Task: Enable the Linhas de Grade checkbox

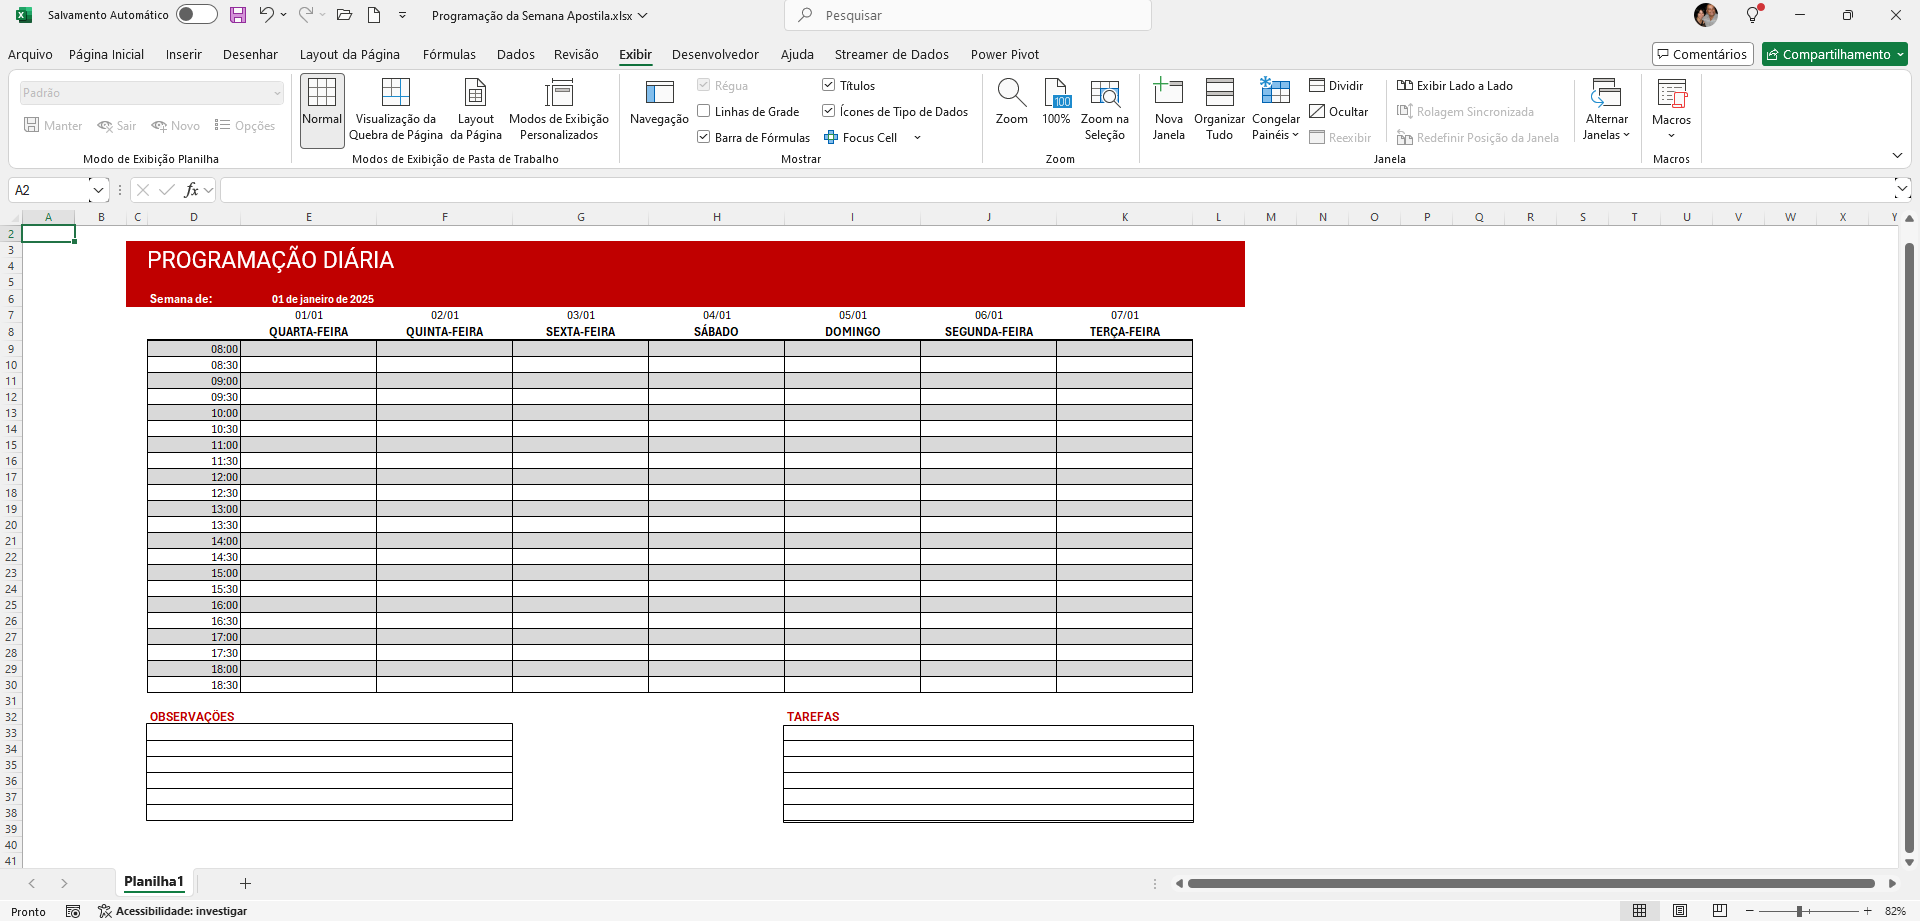Action: click(x=704, y=111)
